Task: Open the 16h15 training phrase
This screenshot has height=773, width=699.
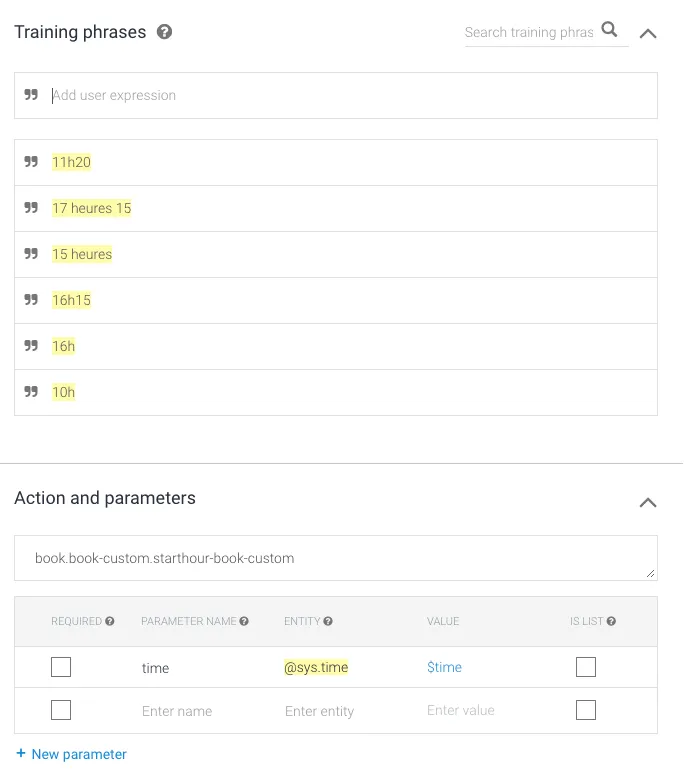Action: [x=72, y=300]
